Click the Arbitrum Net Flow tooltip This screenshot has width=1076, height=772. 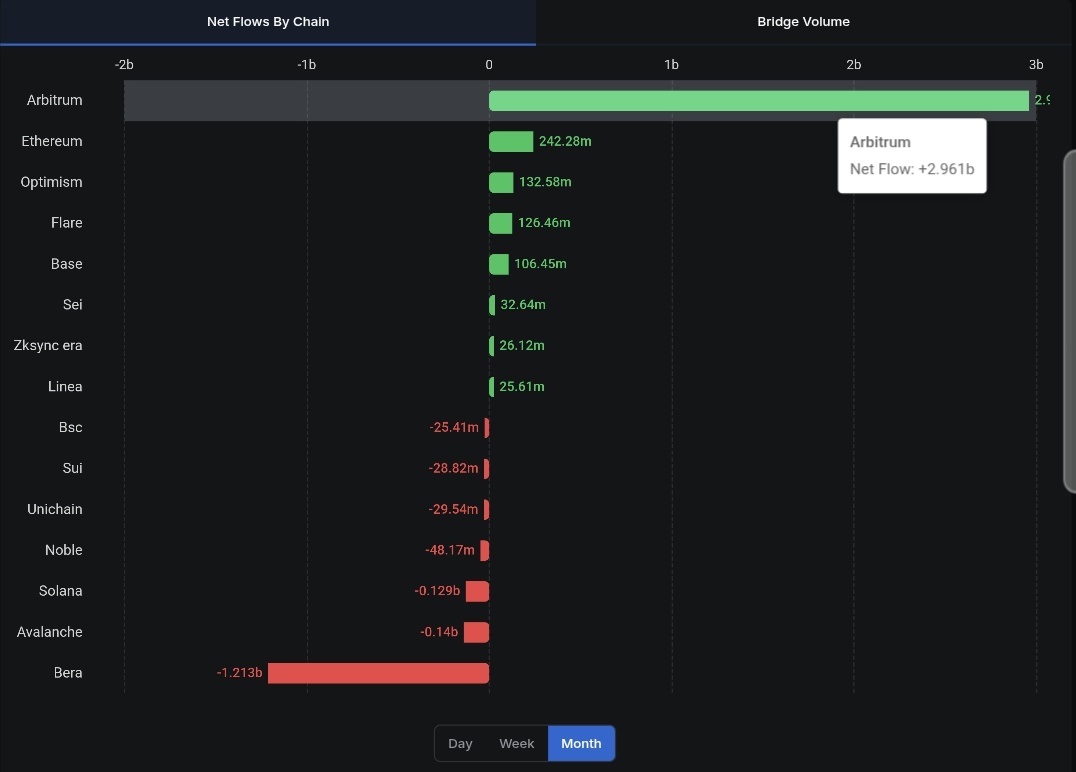(x=912, y=156)
